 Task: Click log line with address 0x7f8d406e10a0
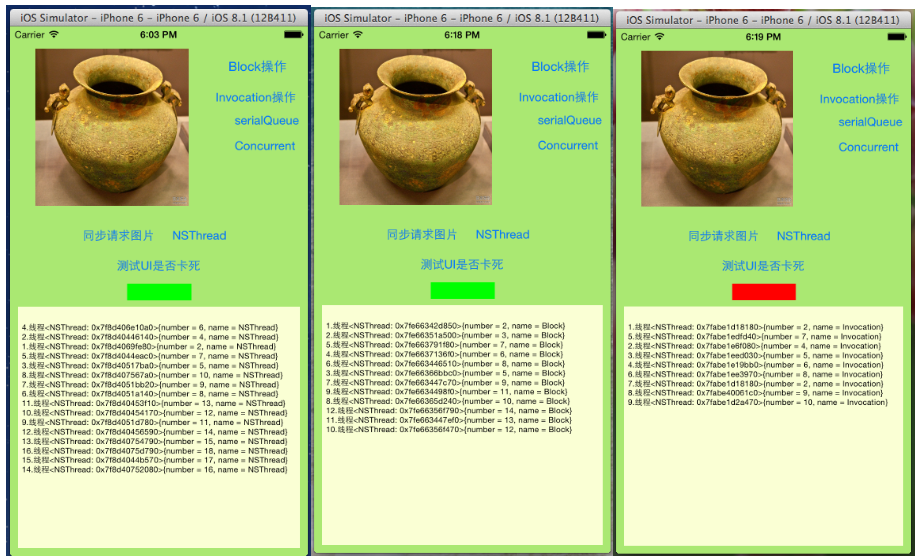150,328
